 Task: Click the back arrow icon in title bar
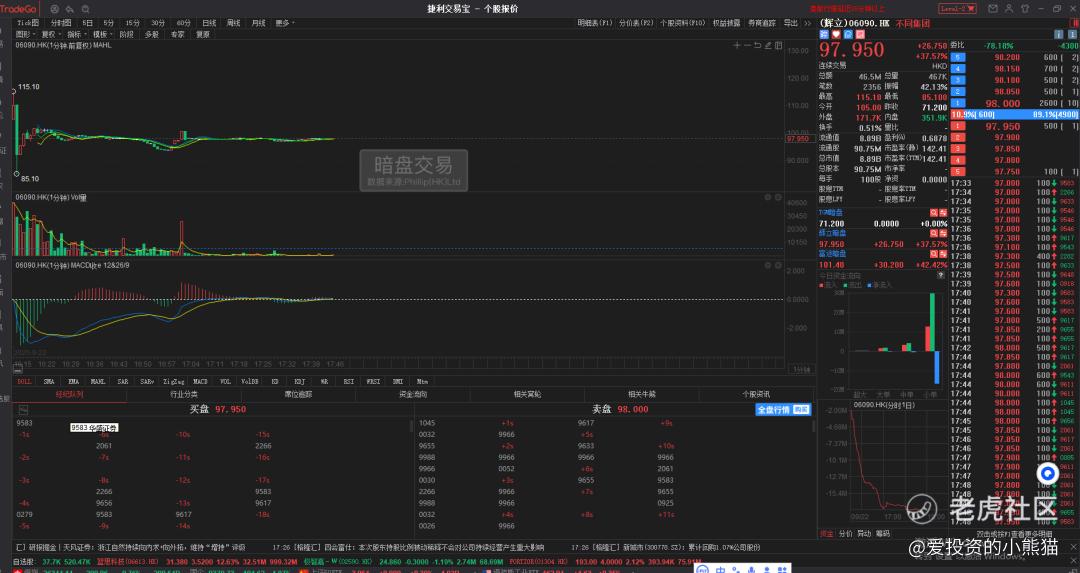(70, 9)
